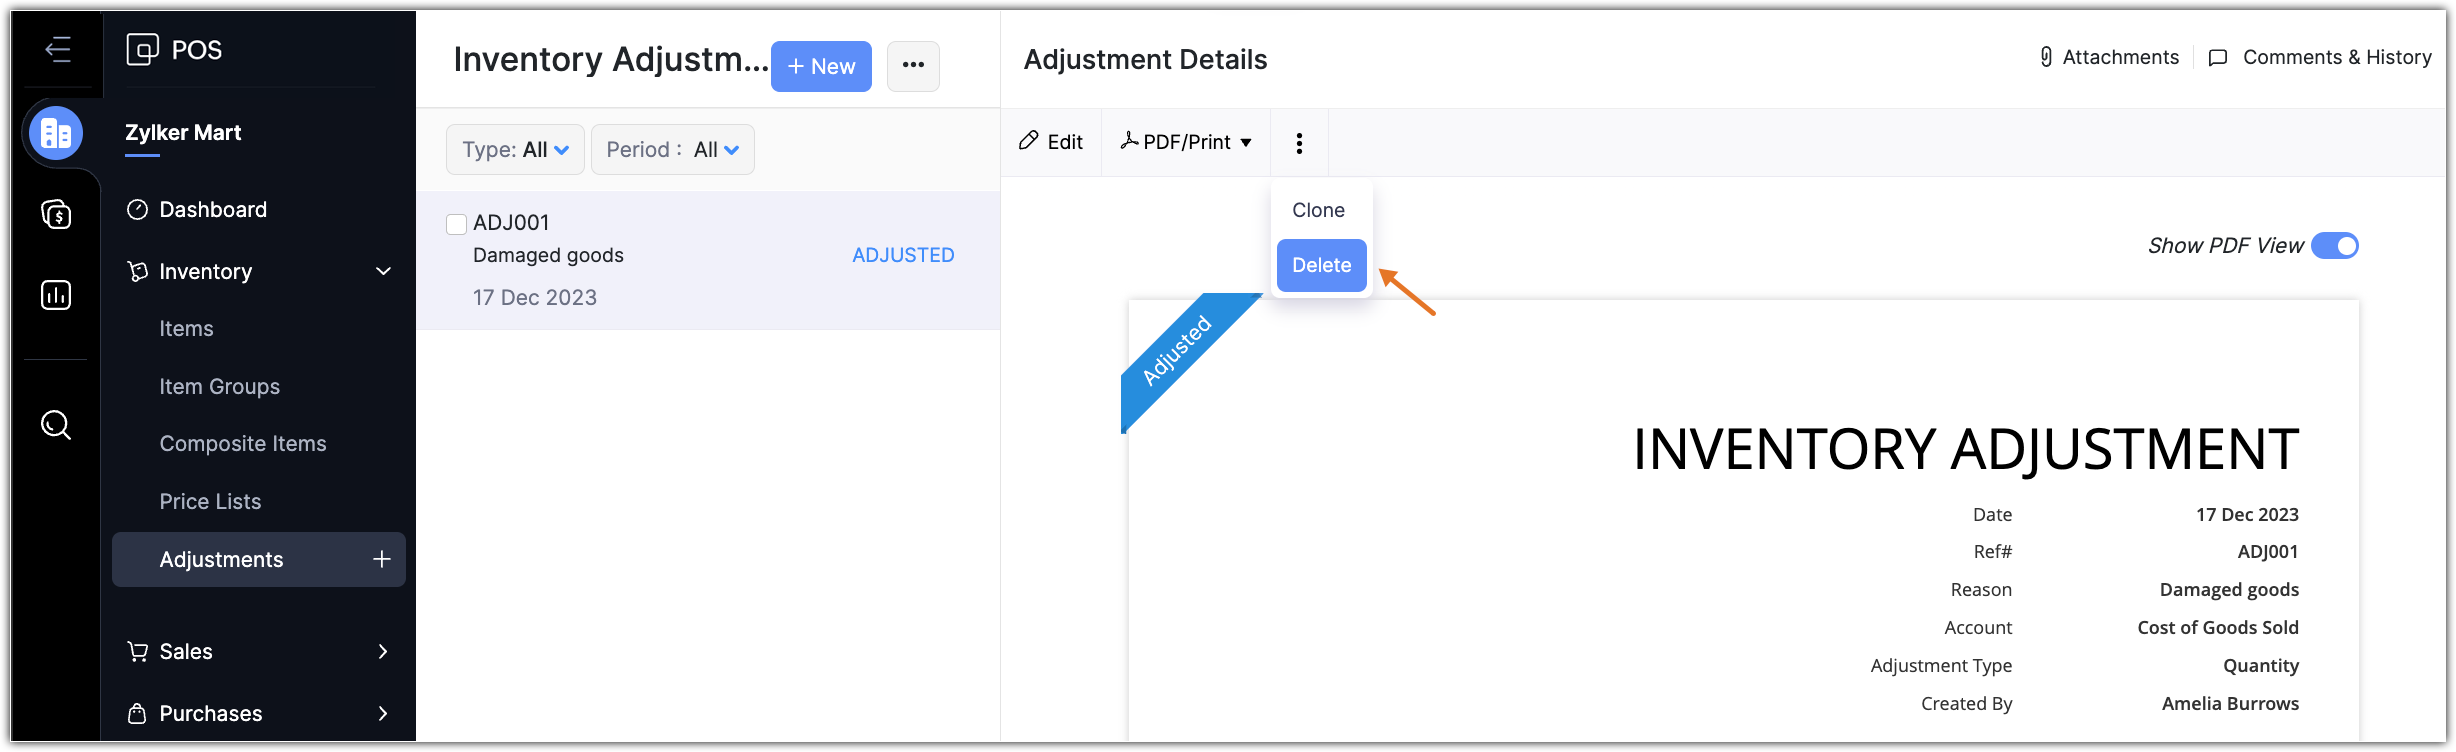Open the Attachments panel
Viewport: 2456px width, 752px height.
tap(2106, 57)
